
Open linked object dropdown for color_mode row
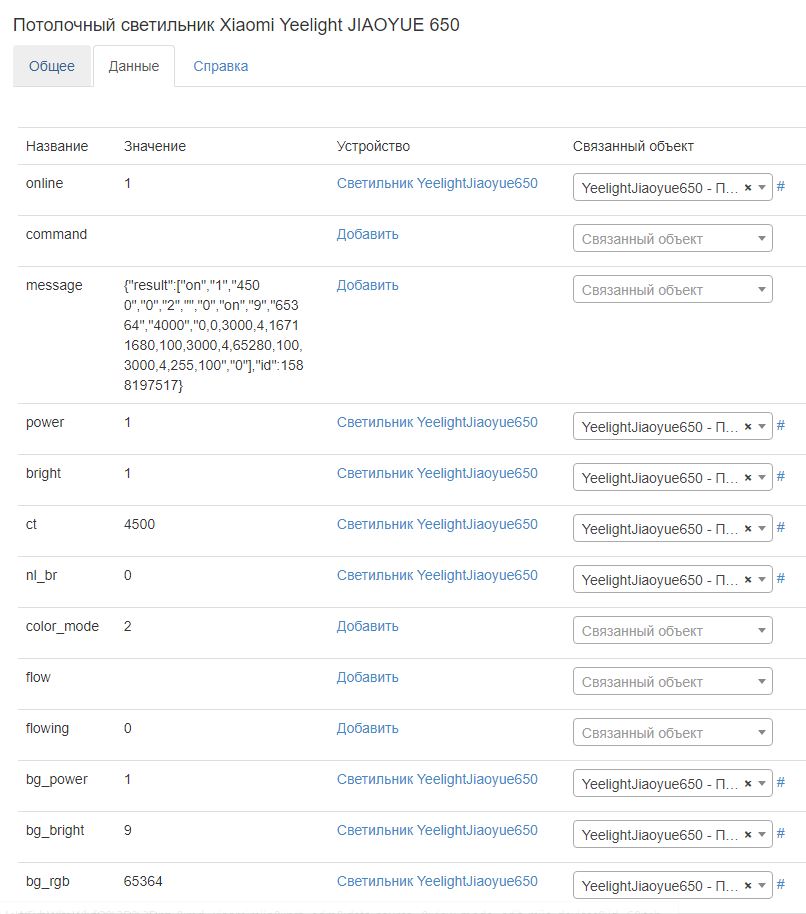(673, 630)
